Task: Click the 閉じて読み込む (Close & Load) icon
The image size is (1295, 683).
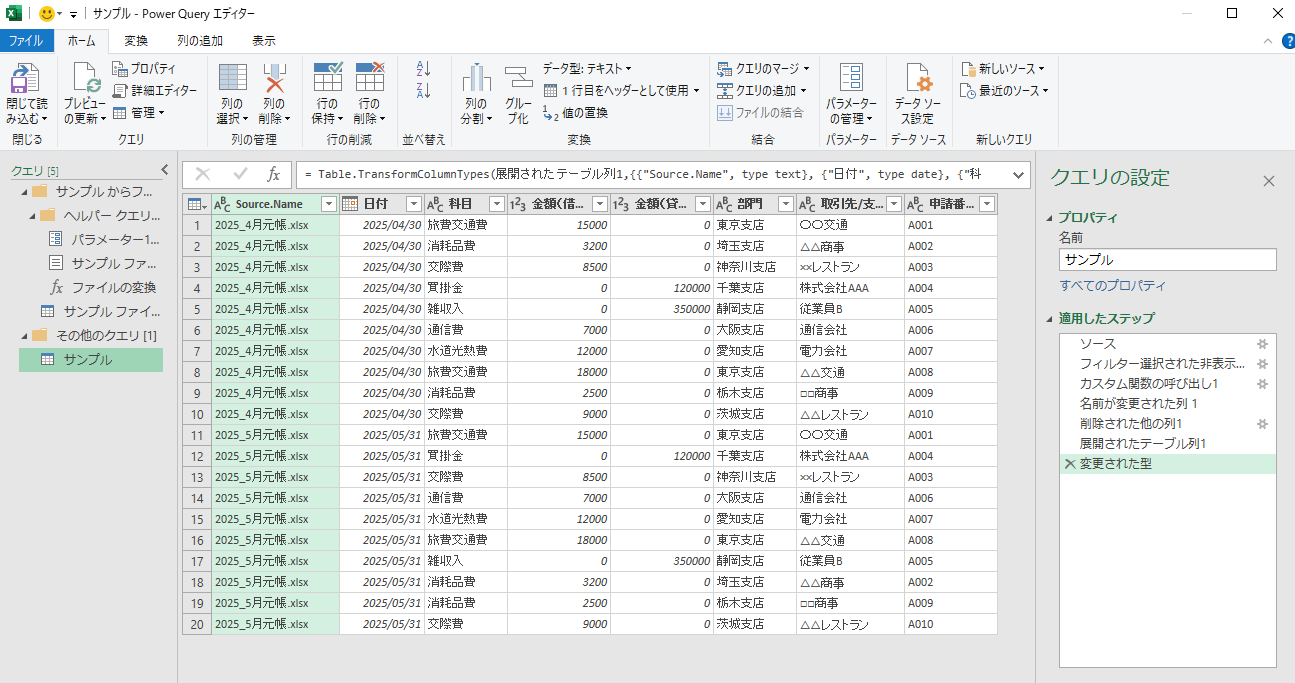Action: (x=25, y=80)
